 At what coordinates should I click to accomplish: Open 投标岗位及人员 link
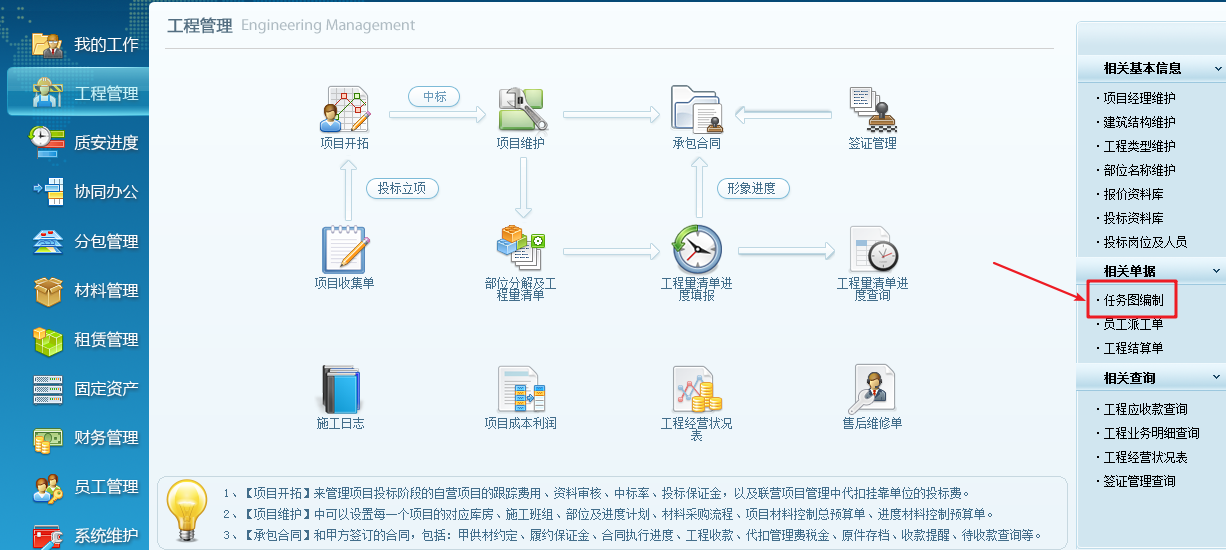1145,242
